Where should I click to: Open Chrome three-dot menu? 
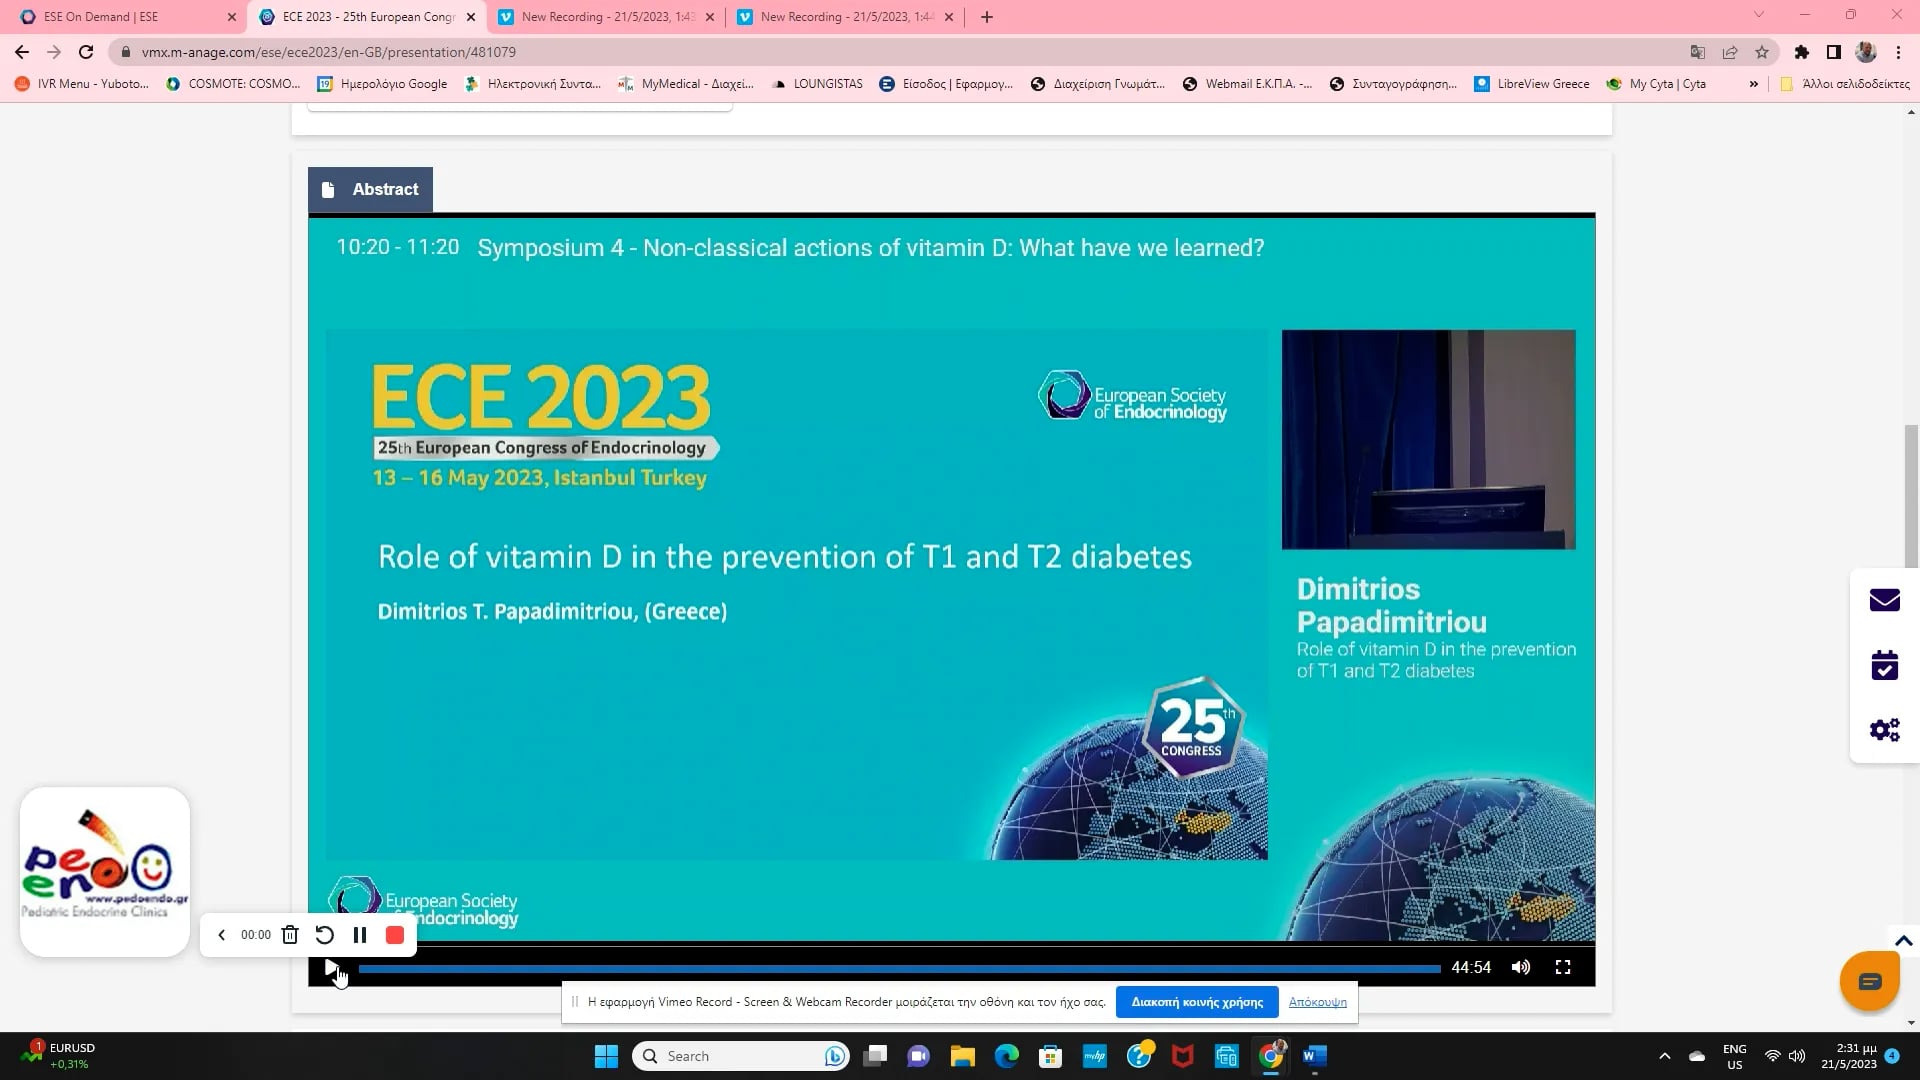[1898, 52]
